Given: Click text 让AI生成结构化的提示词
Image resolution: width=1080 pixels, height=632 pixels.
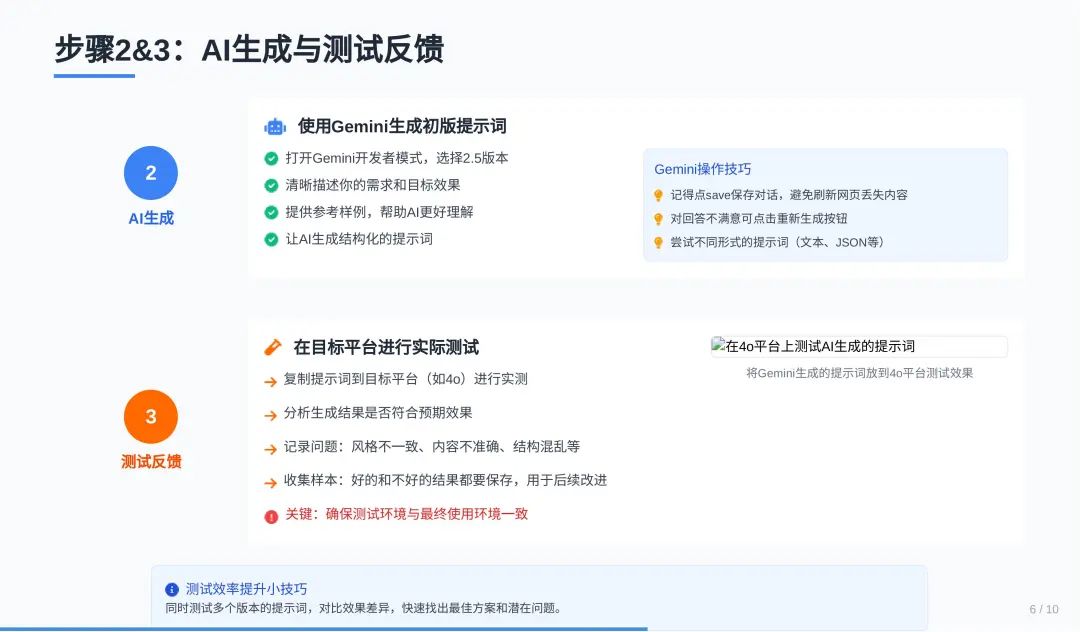Looking at the screenshot, I should click(359, 238).
